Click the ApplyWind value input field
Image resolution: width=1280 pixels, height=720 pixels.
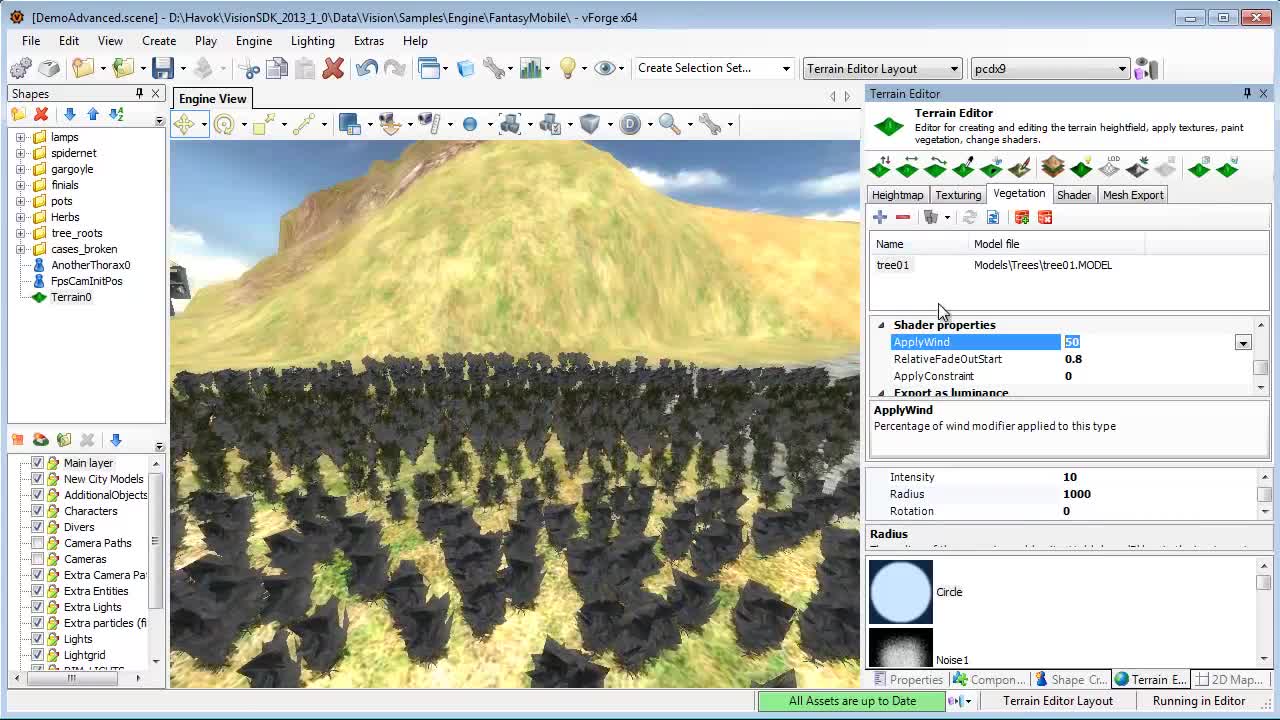click(x=1100, y=342)
